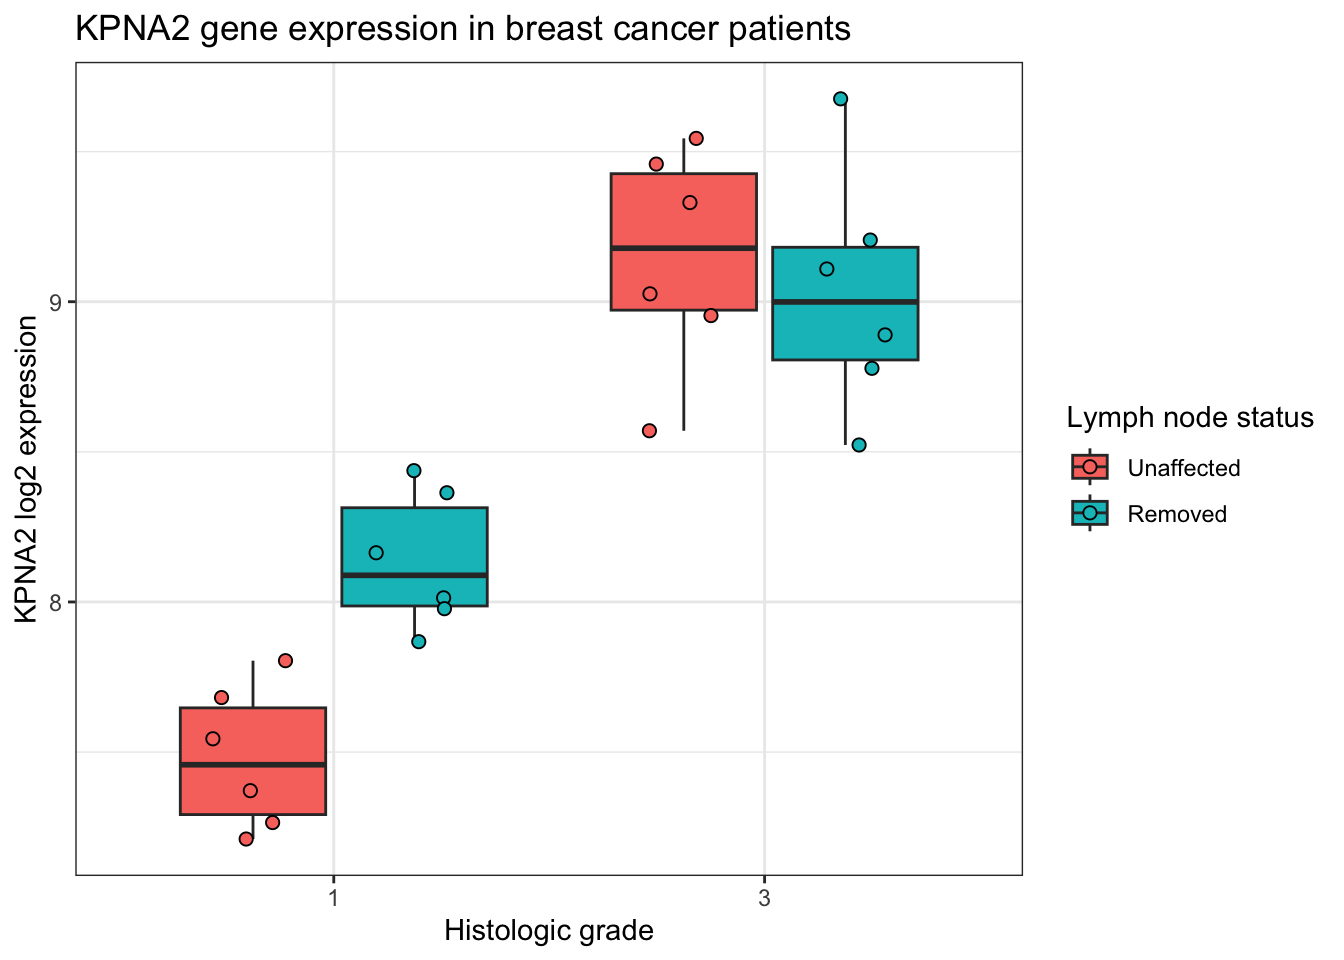Select the 'Removed' legend label
1344x960 pixels.
click(1176, 514)
